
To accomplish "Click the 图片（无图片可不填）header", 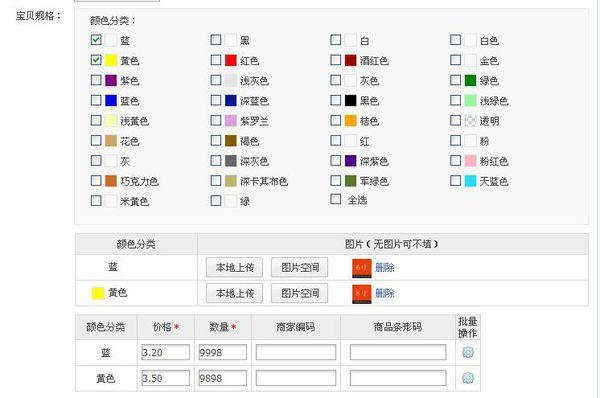I will click(x=392, y=244).
